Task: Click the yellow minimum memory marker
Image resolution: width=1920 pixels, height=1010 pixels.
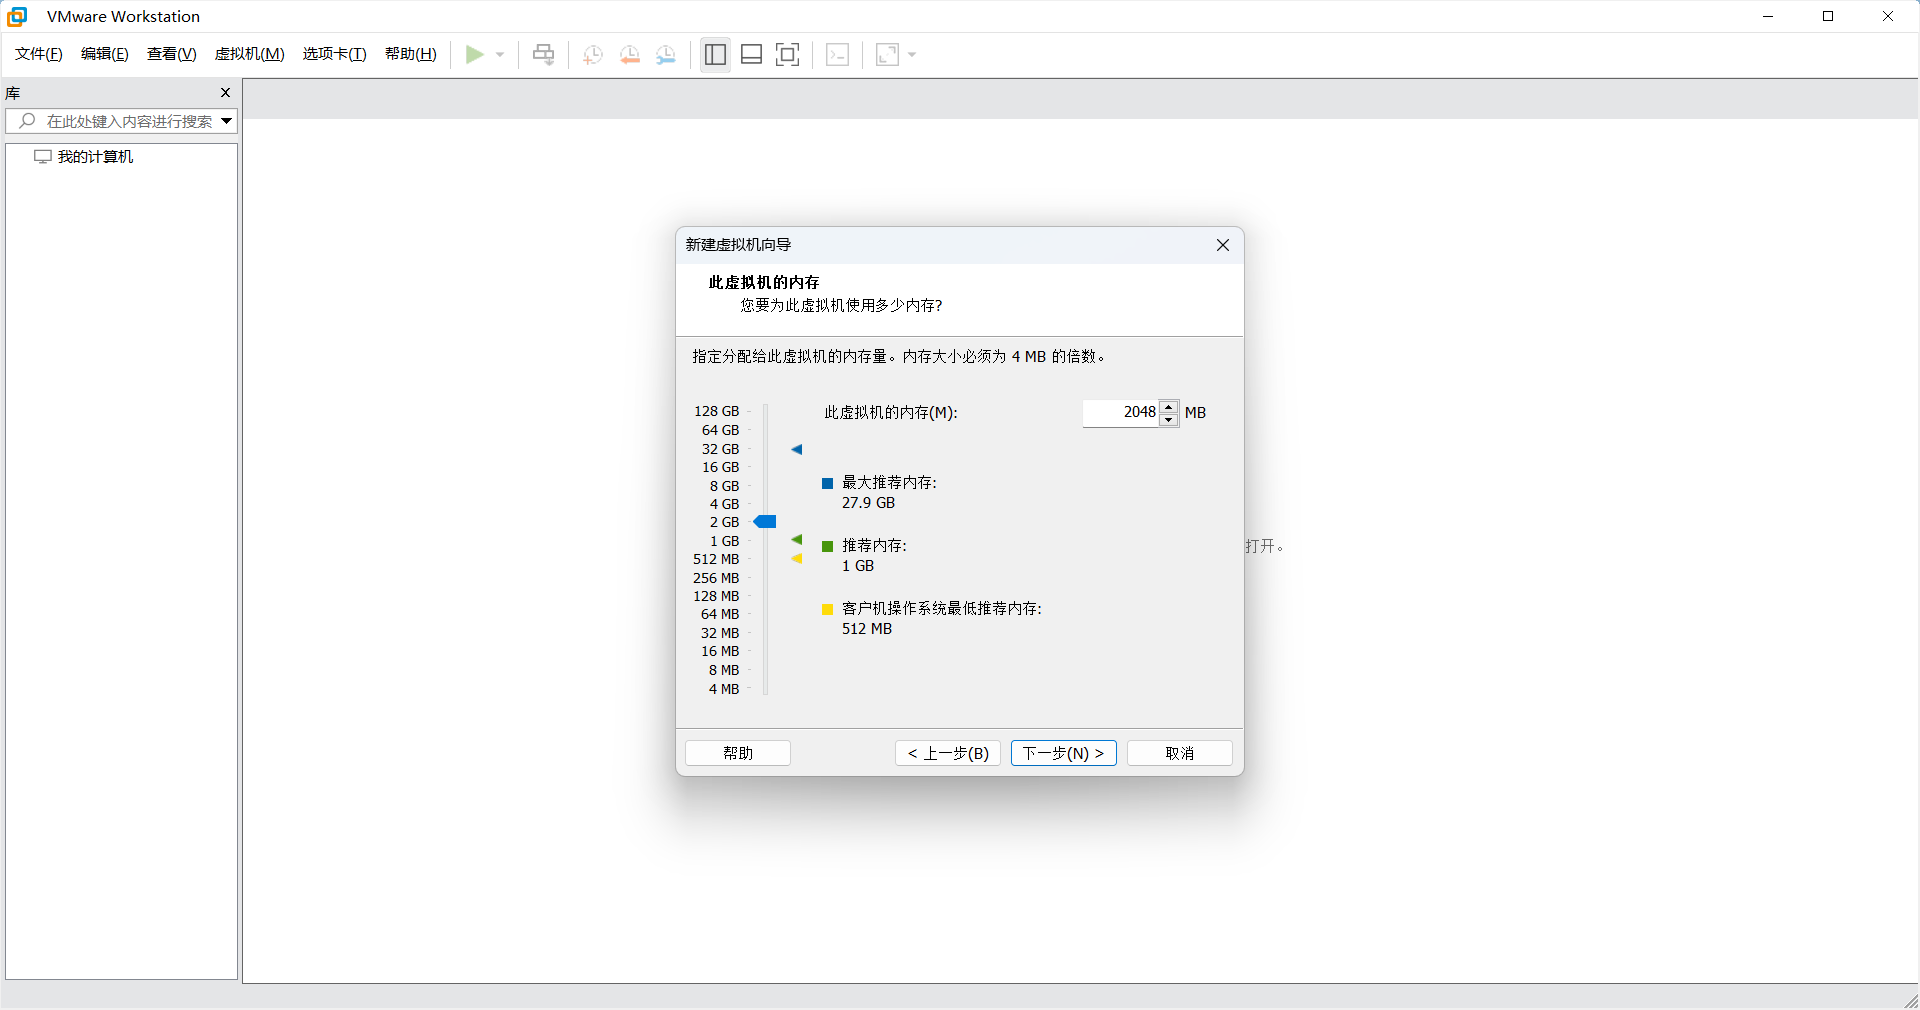Action: point(797,559)
